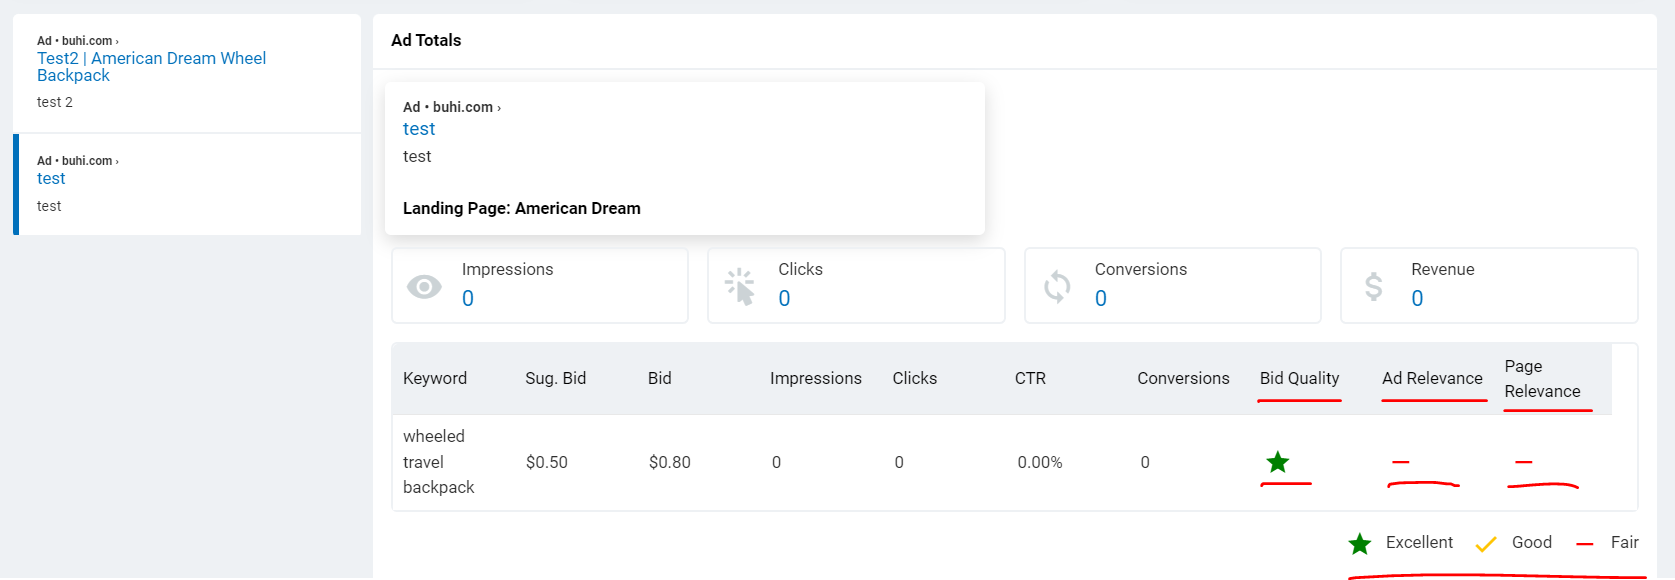
Task: Click the Good legend checkmark icon
Action: coord(1485,544)
